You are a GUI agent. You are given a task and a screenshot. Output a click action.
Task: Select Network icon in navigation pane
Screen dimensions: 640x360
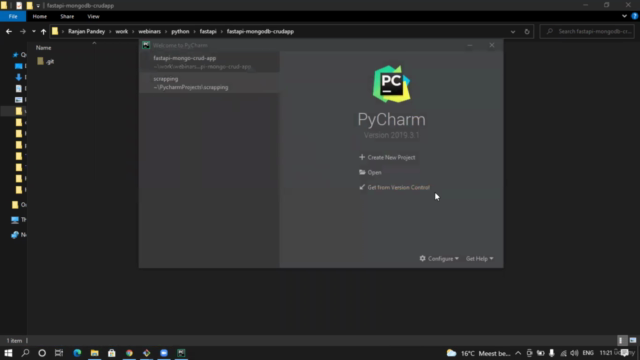pos(15,235)
